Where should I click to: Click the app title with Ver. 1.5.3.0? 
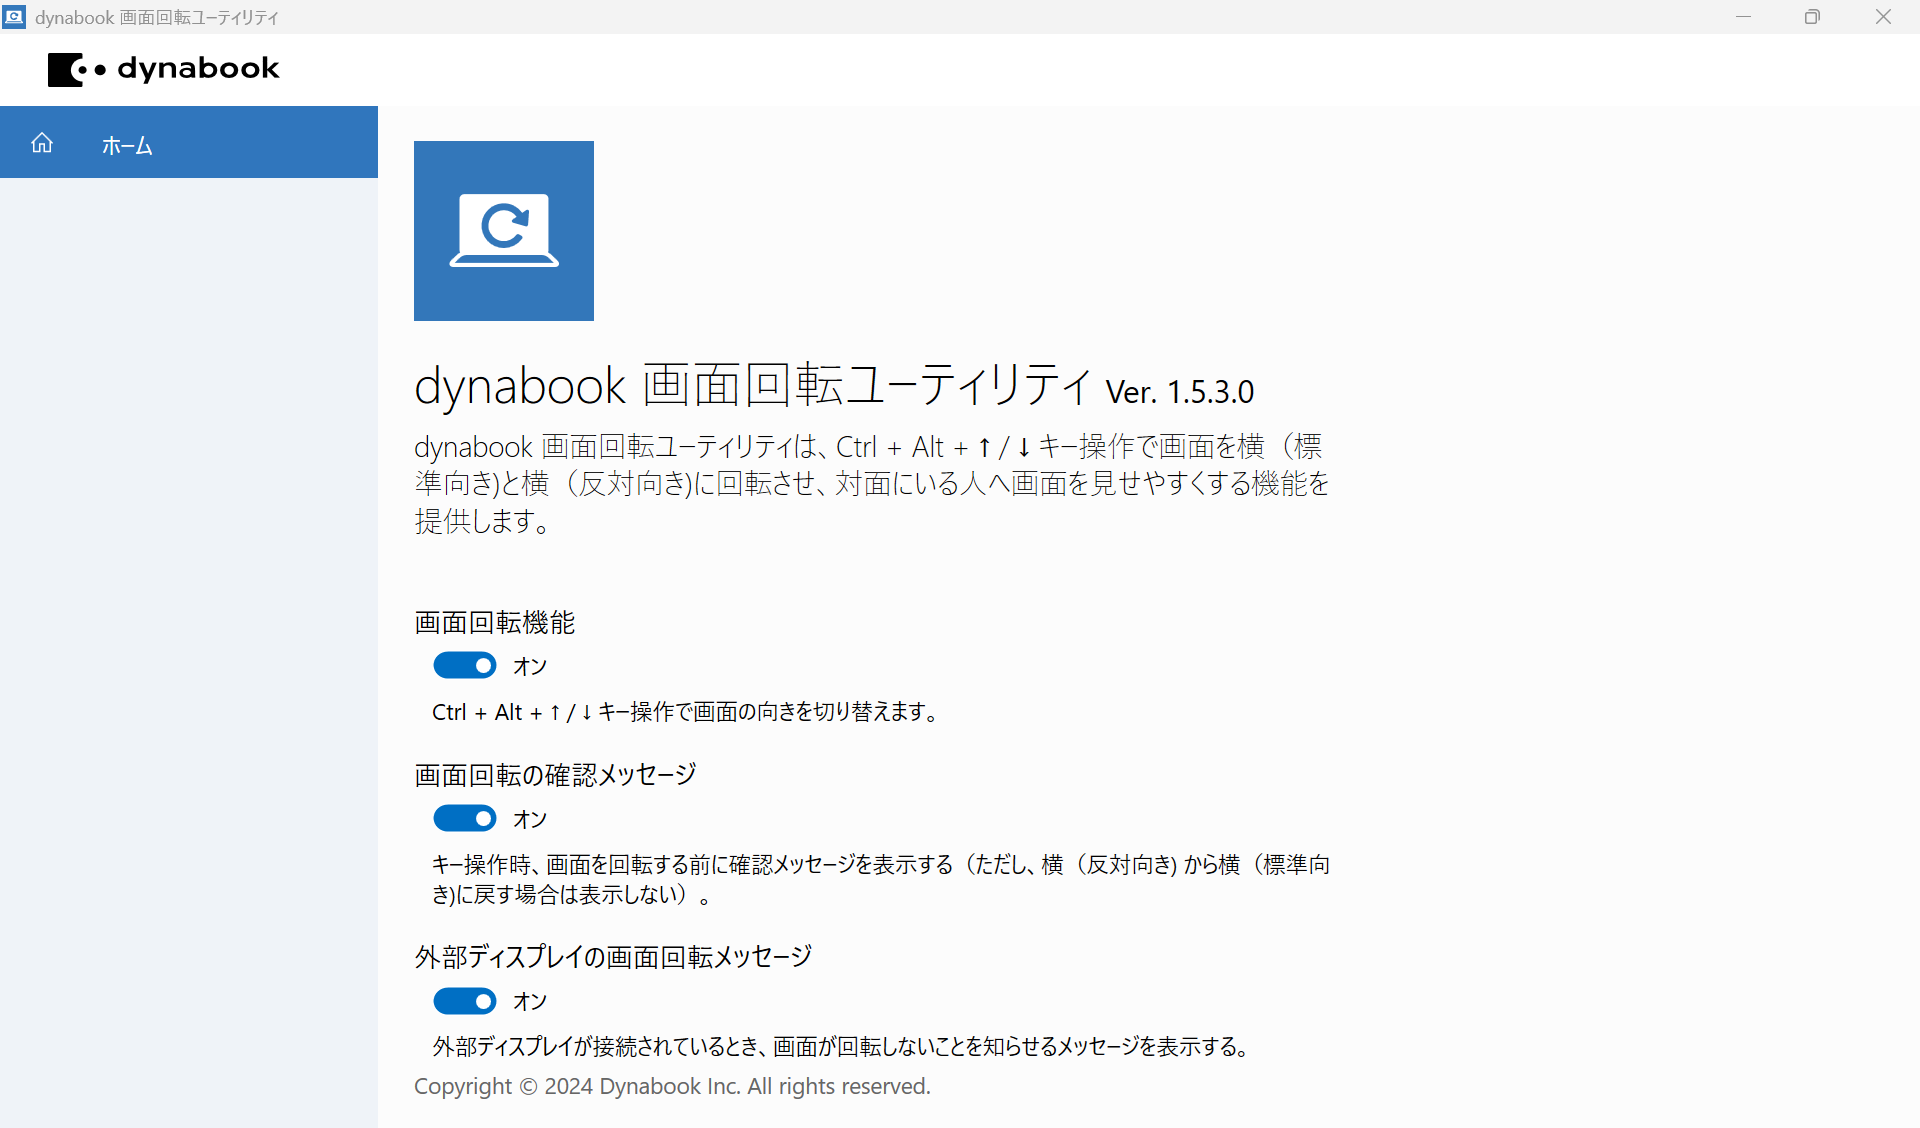coord(833,386)
